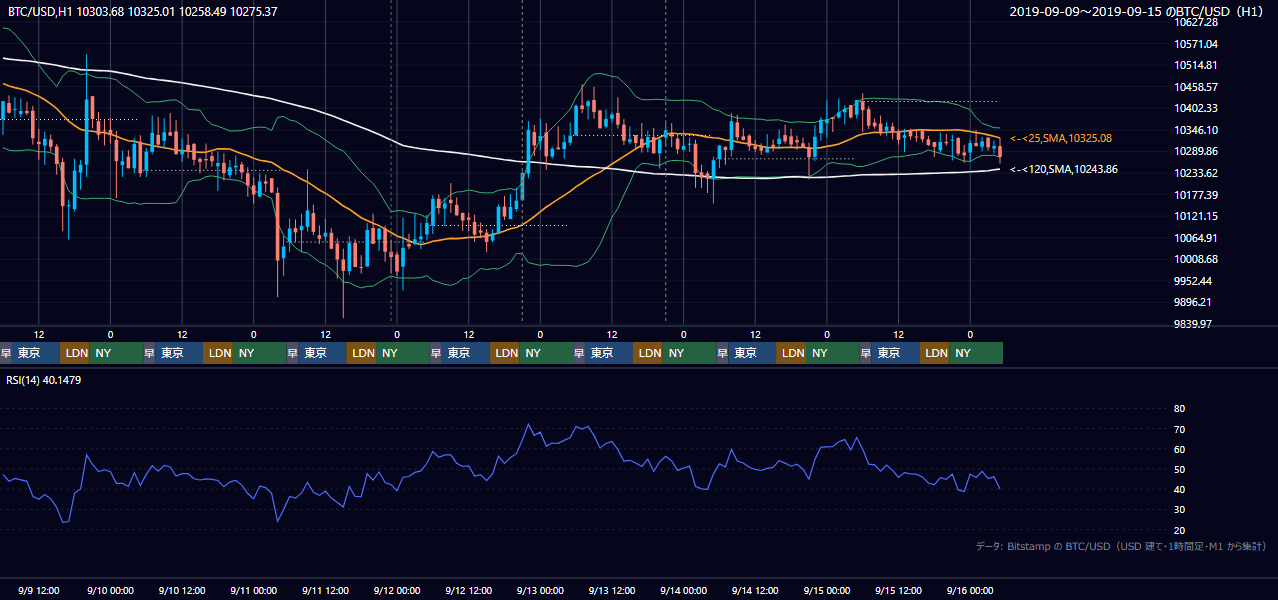
Task: Select the 9/11 12:00 date label
Action: (325, 591)
